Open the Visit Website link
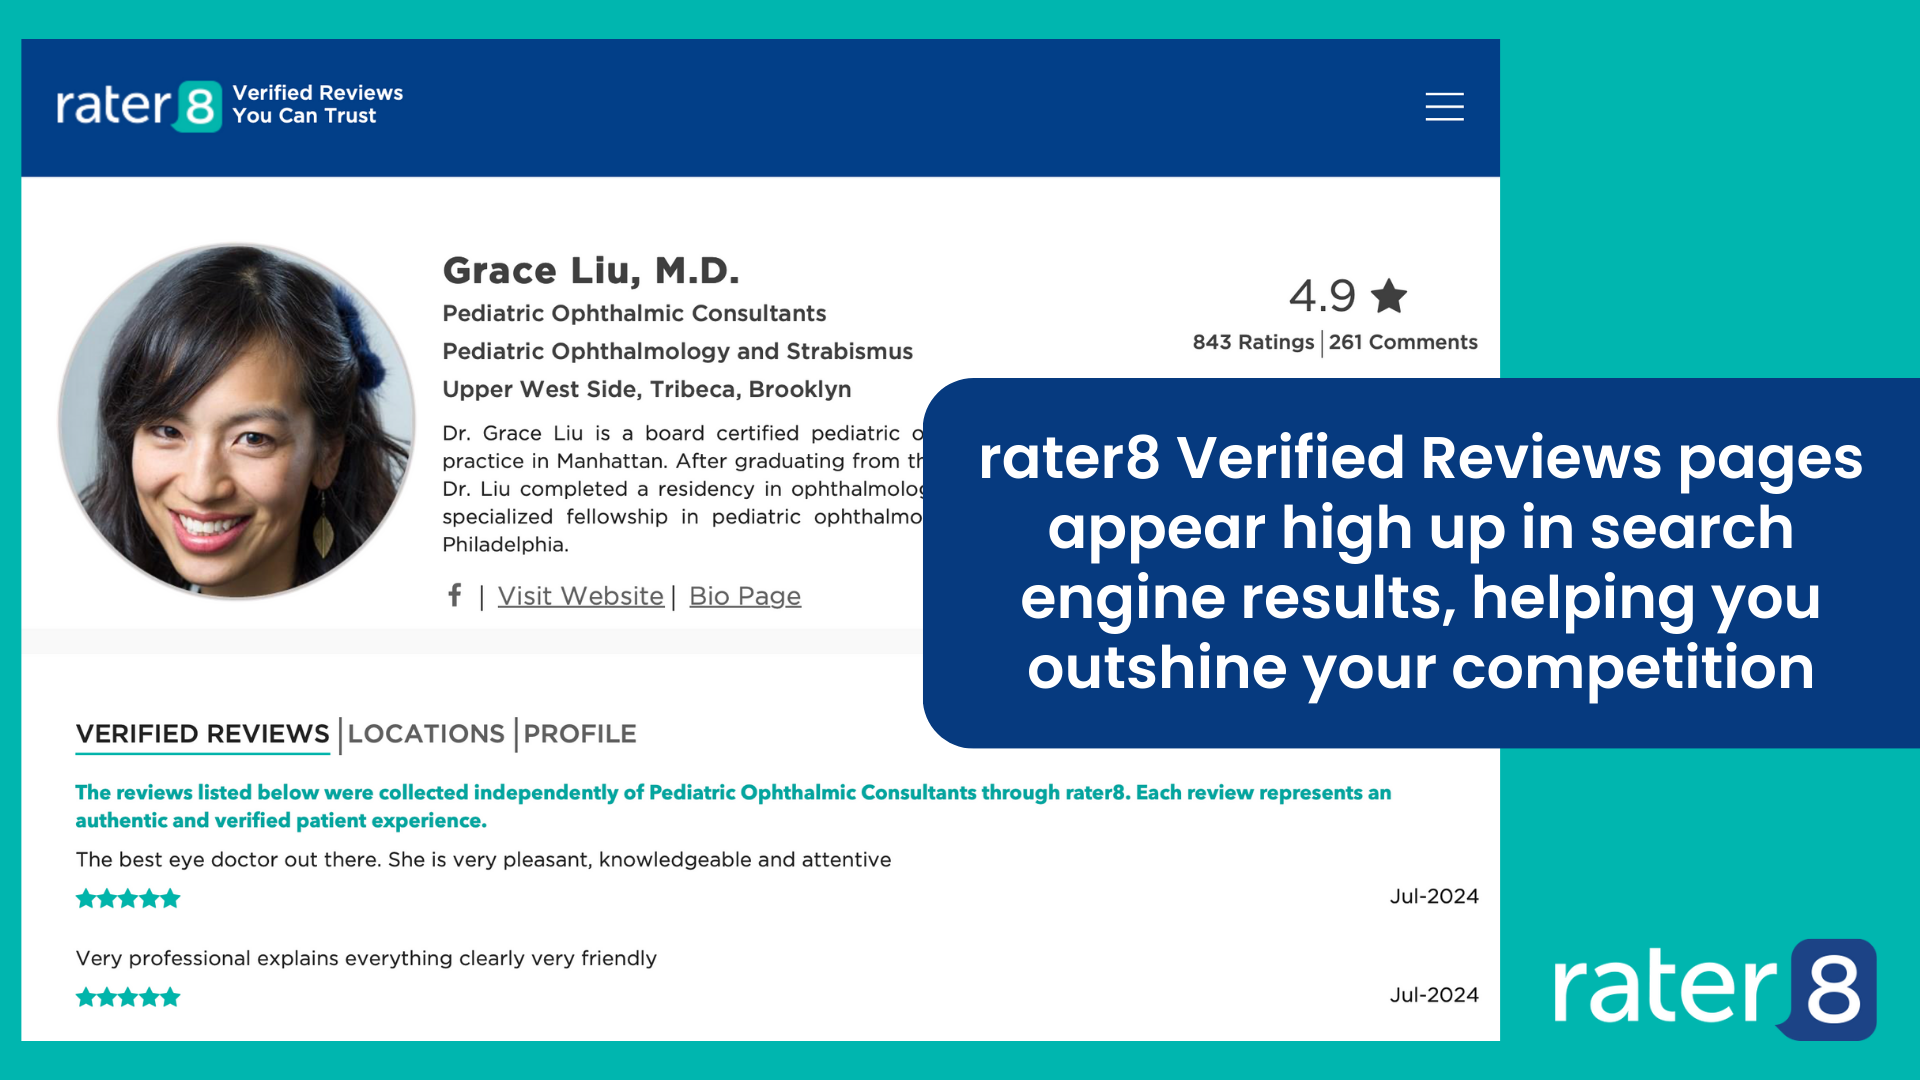Image resolution: width=1920 pixels, height=1080 pixels. [580, 596]
